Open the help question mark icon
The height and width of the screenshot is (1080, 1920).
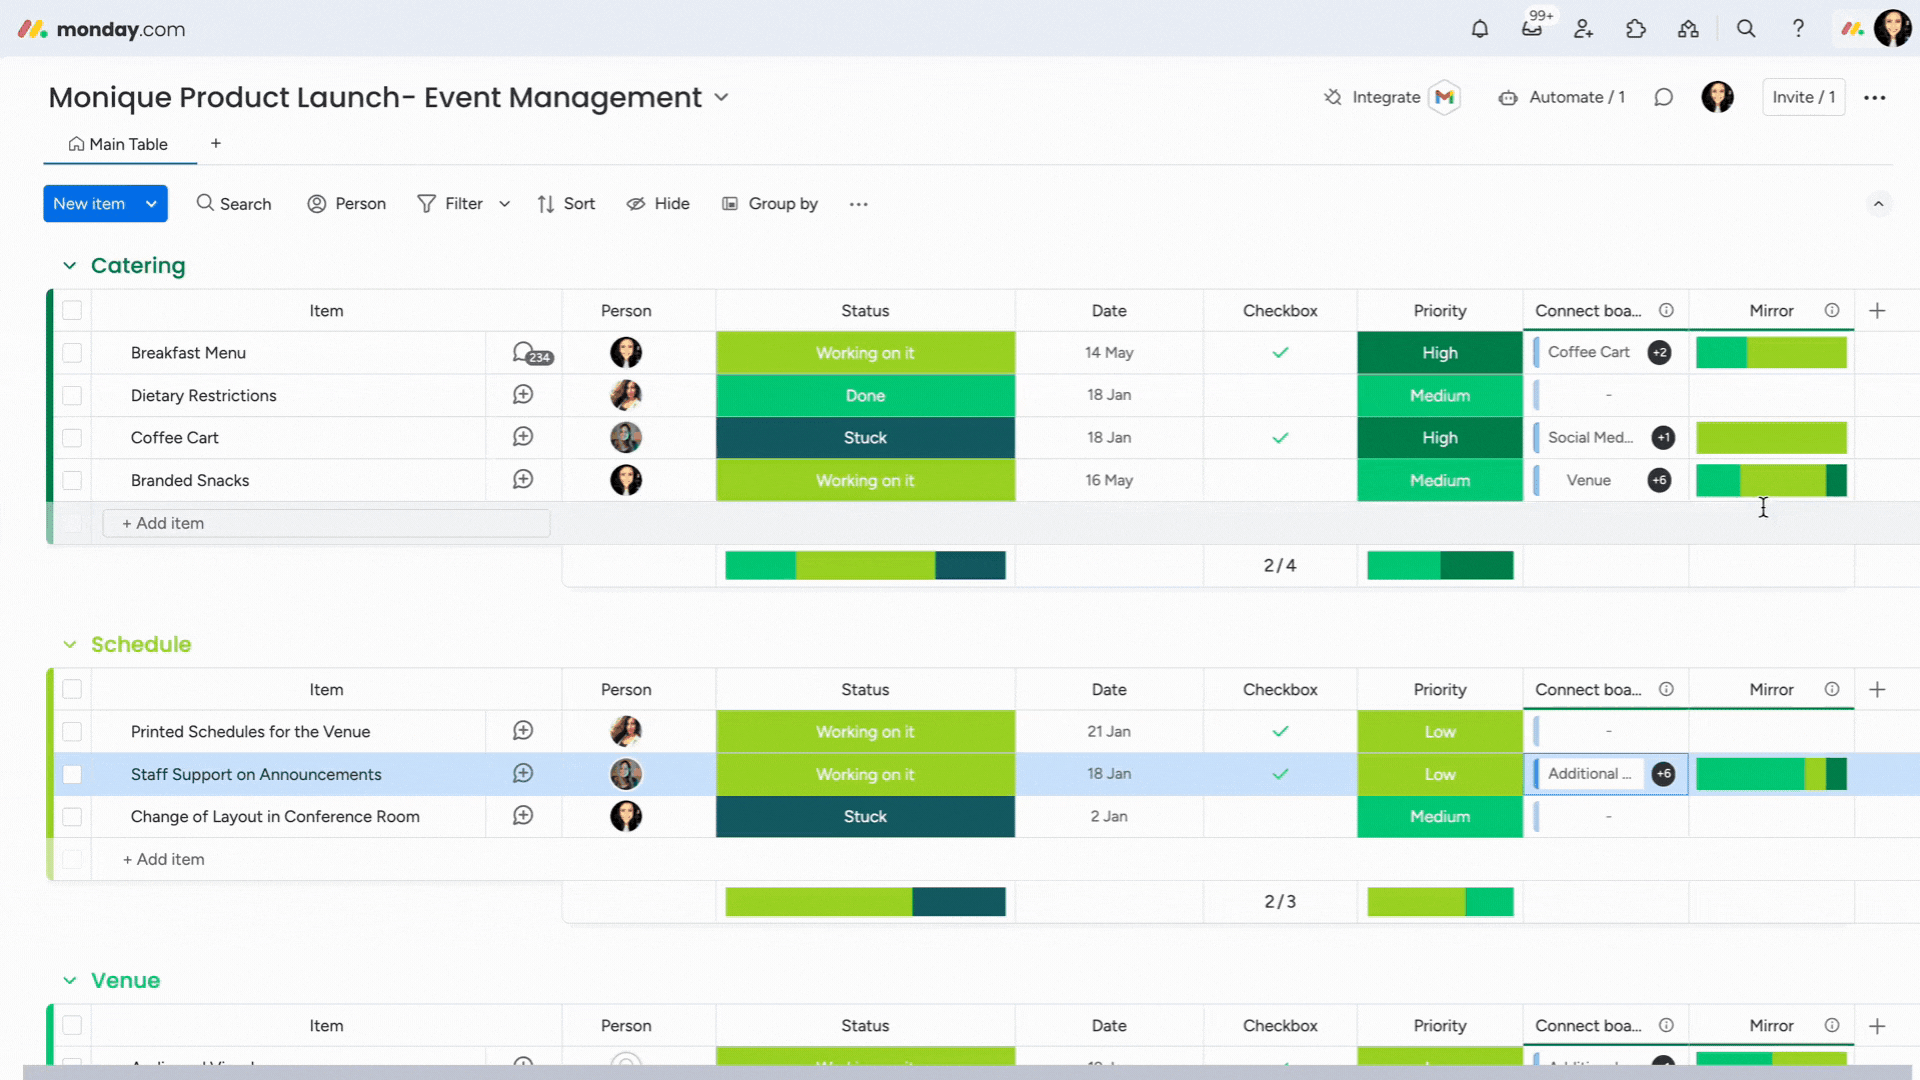coord(1798,29)
